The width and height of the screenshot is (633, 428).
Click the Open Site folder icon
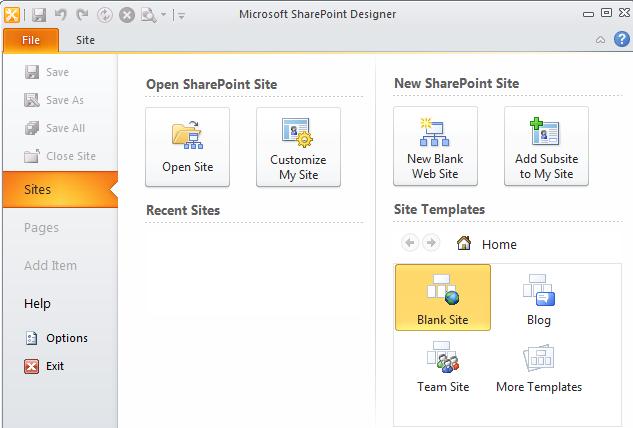187,135
